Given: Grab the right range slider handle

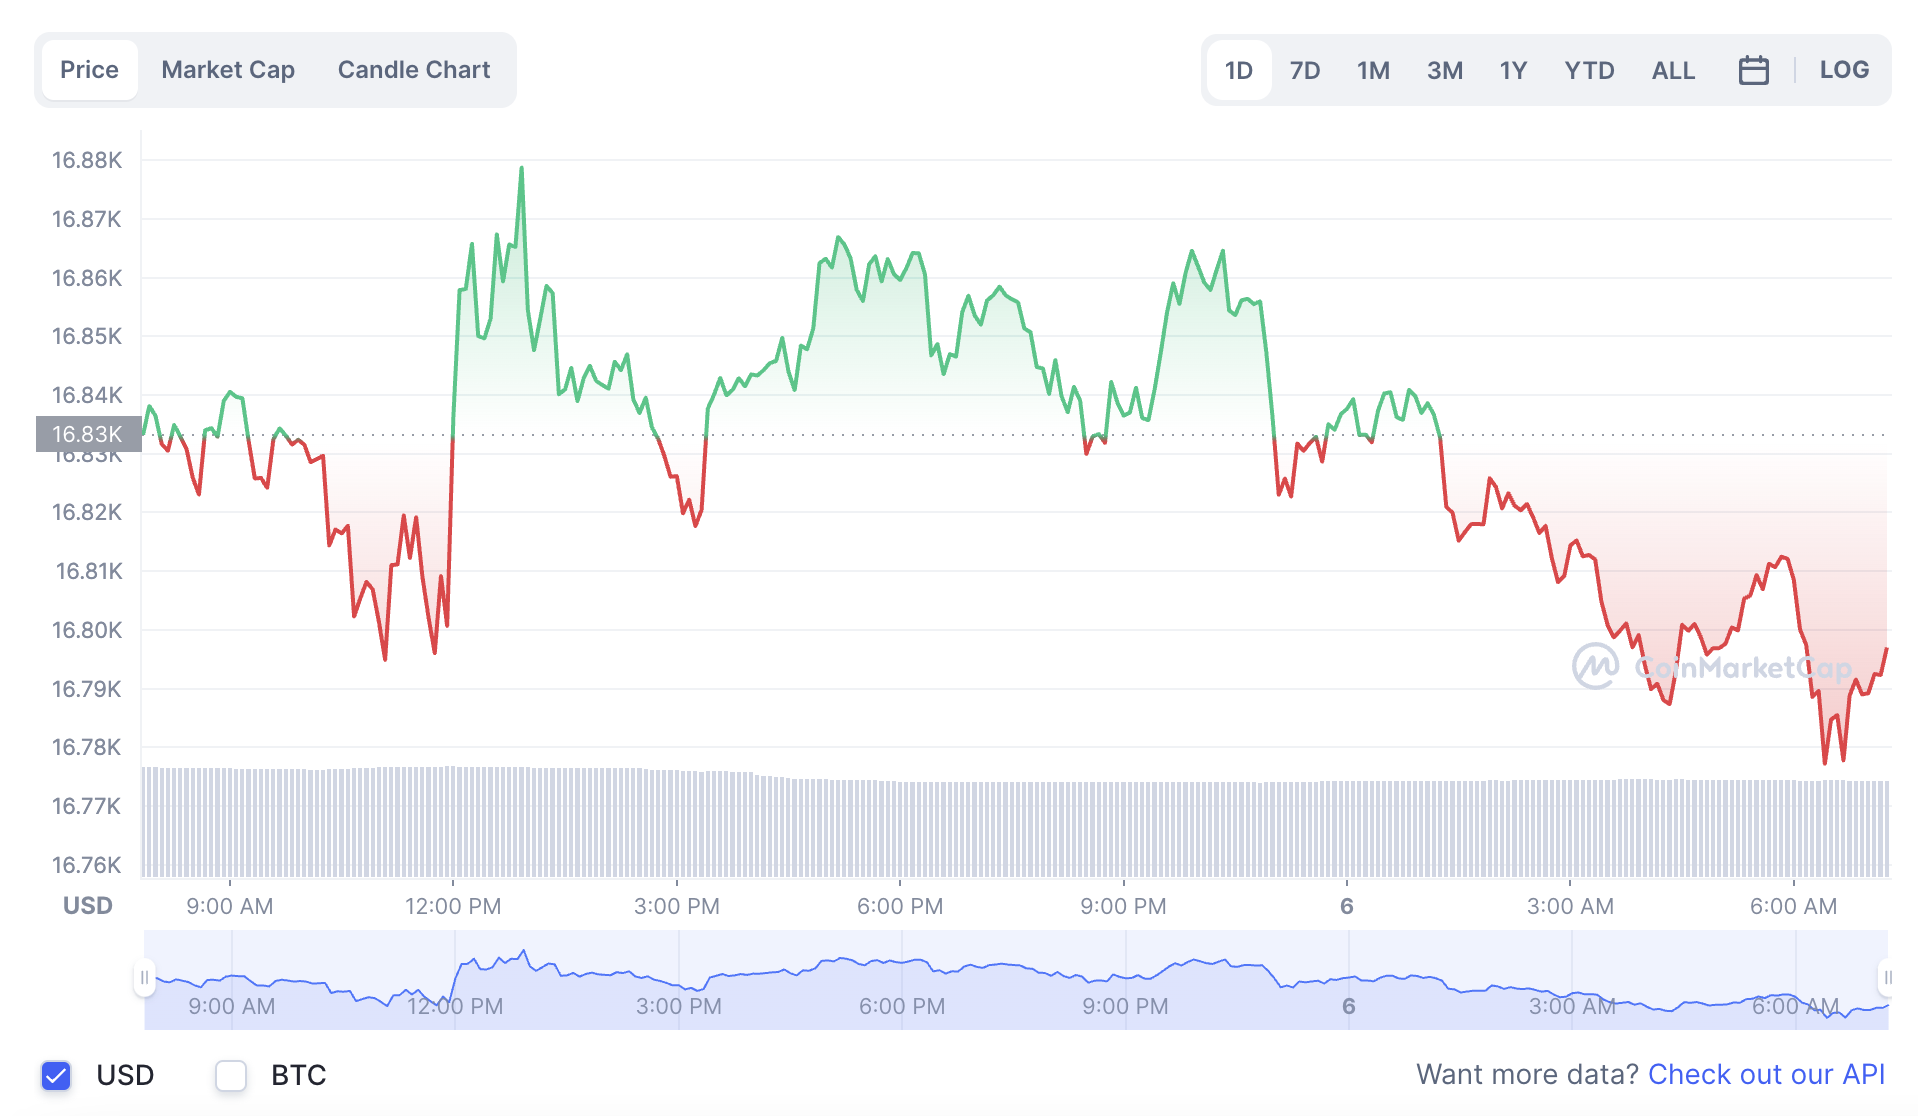Looking at the screenshot, I should (x=1886, y=977).
